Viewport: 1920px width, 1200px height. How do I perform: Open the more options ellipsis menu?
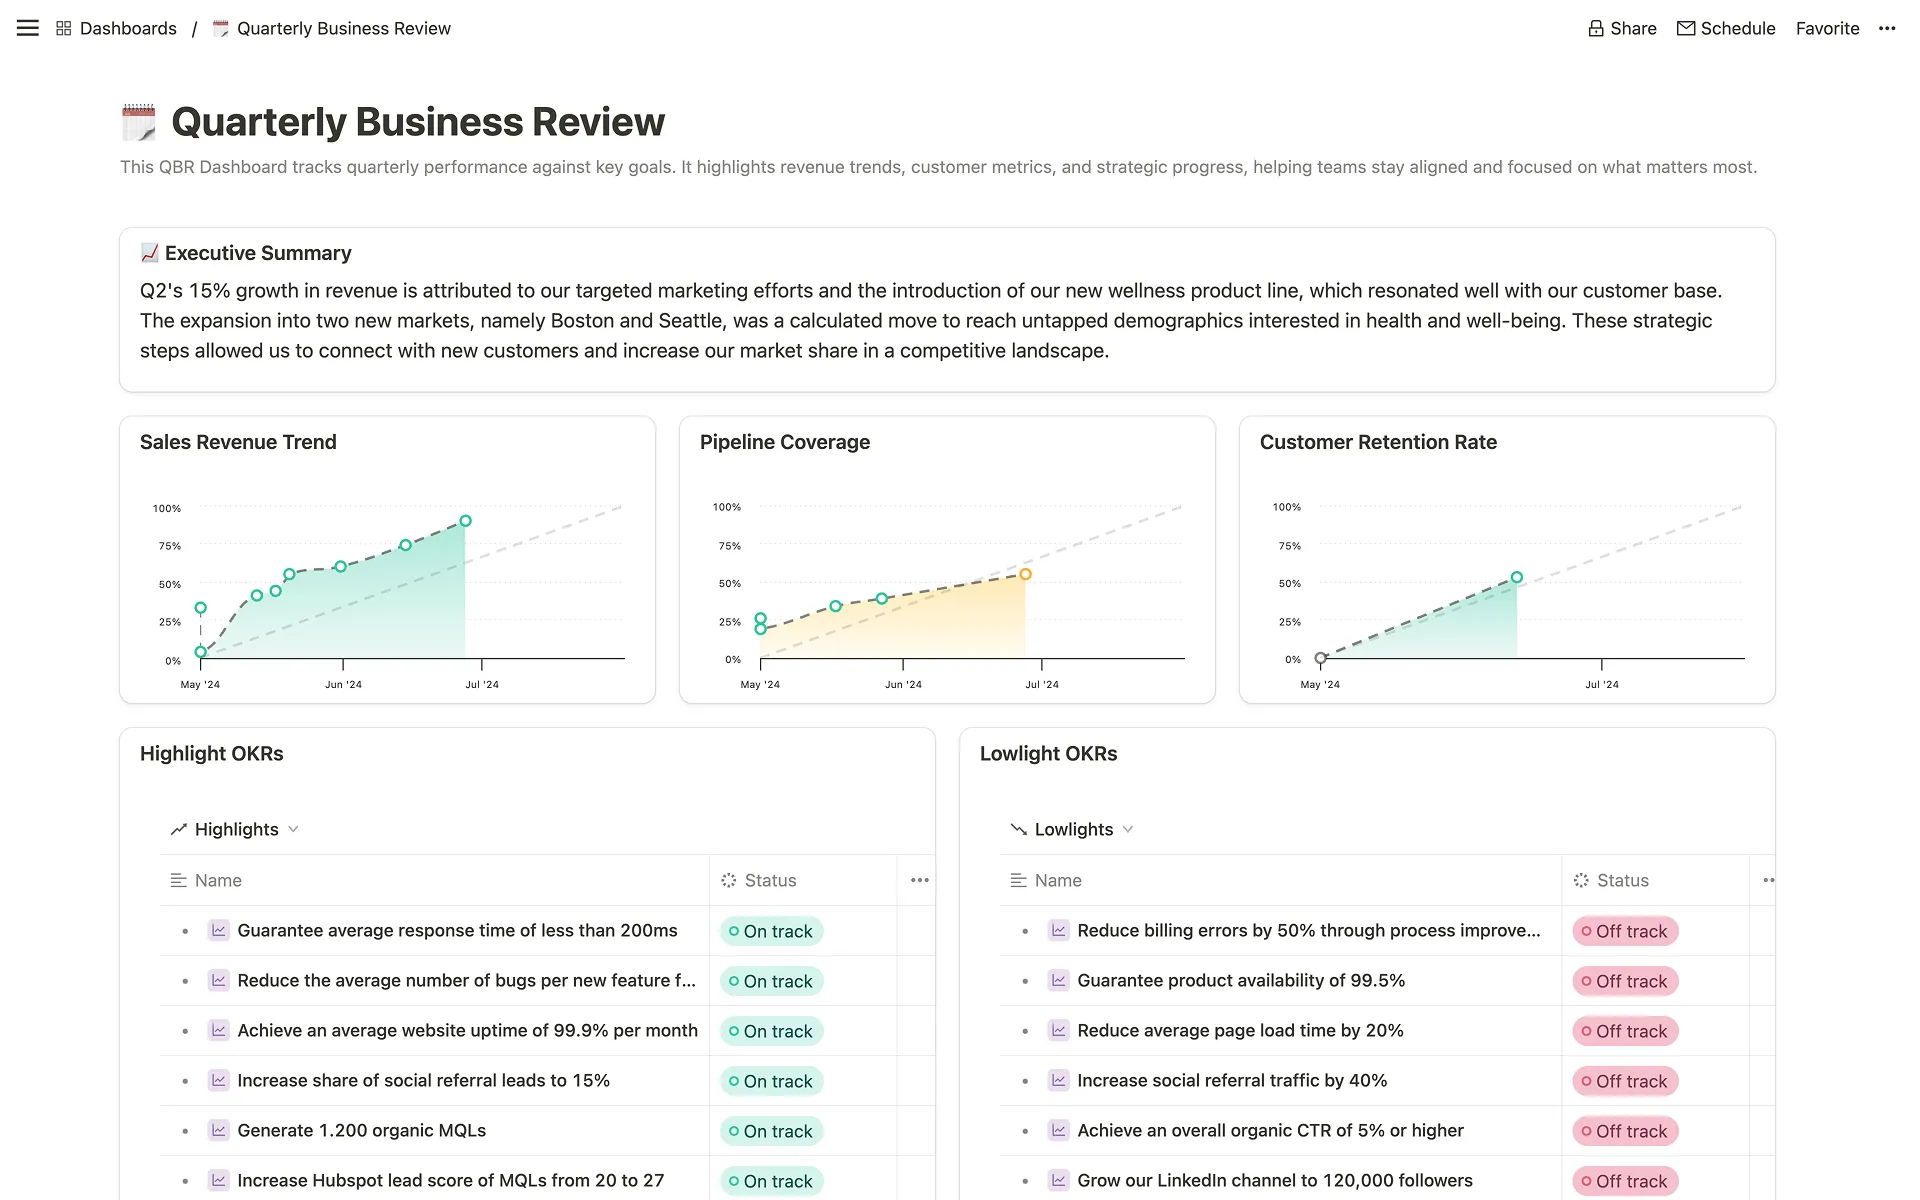1887,28
